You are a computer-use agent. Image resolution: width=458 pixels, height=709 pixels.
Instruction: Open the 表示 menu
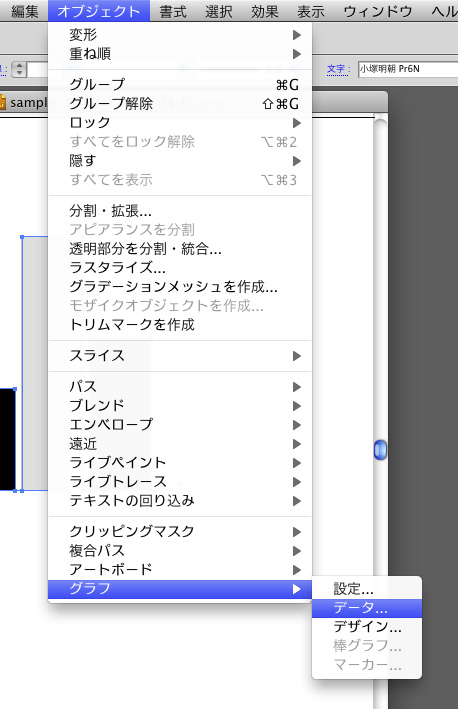point(311,11)
